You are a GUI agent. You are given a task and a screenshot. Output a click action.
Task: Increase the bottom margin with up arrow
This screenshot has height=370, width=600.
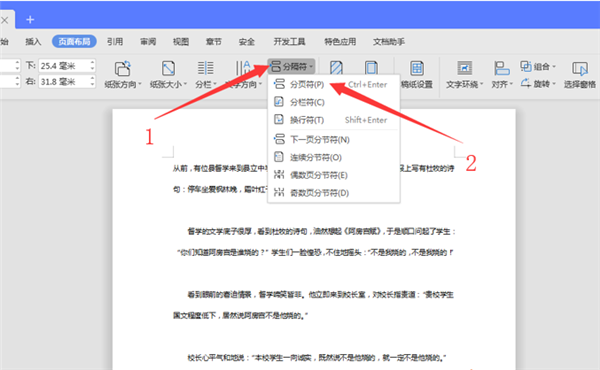coord(93,62)
